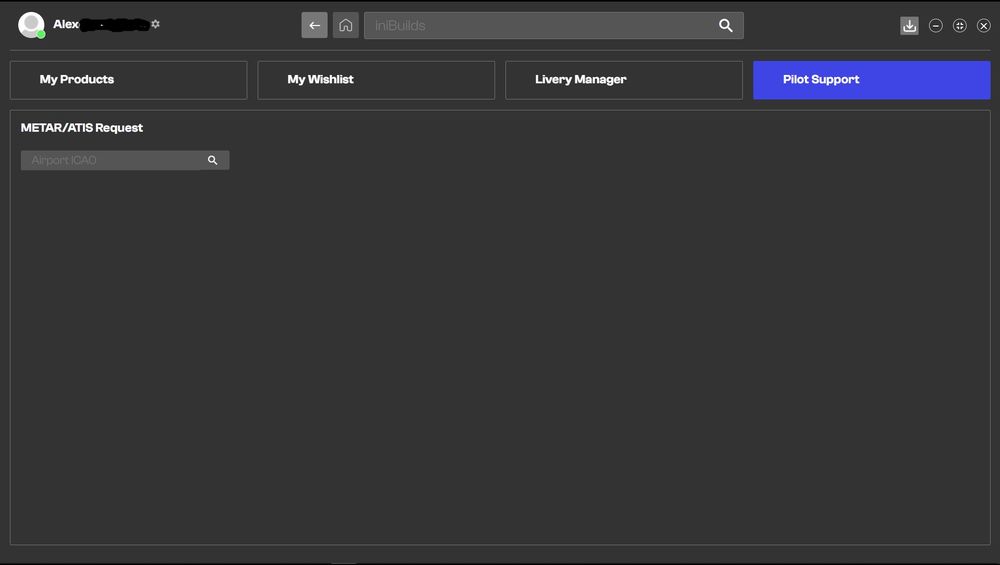
Task: Maximize the iniBuilds window
Action: (960, 26)
